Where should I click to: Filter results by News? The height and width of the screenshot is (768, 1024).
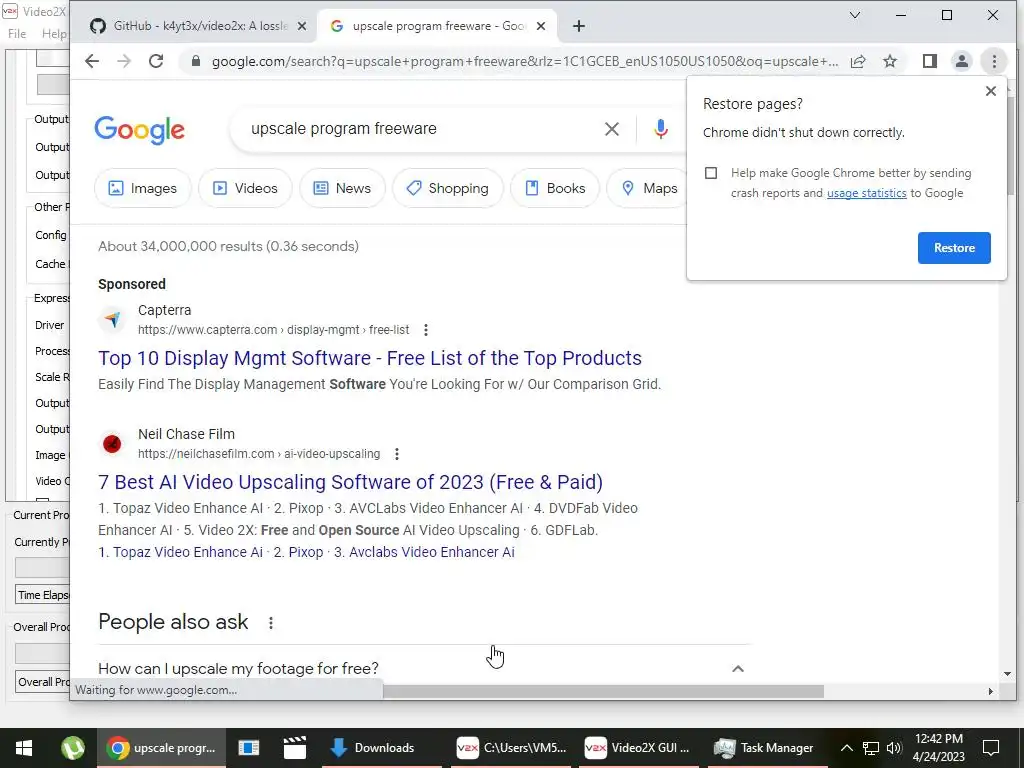[342, 188]
